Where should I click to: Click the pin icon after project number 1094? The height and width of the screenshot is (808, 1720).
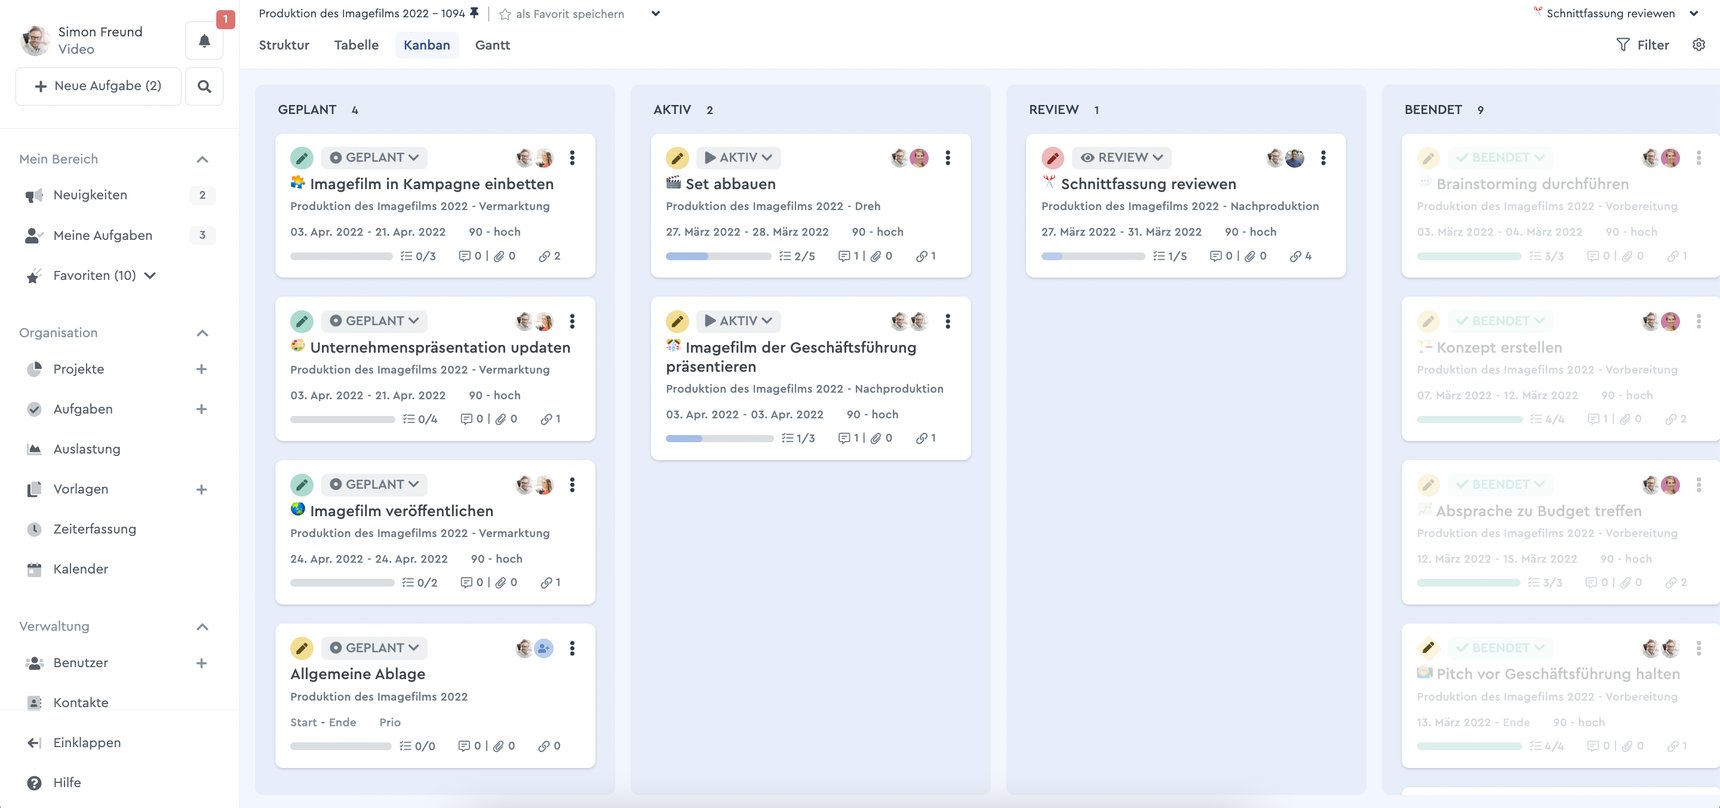pos(474,13)
